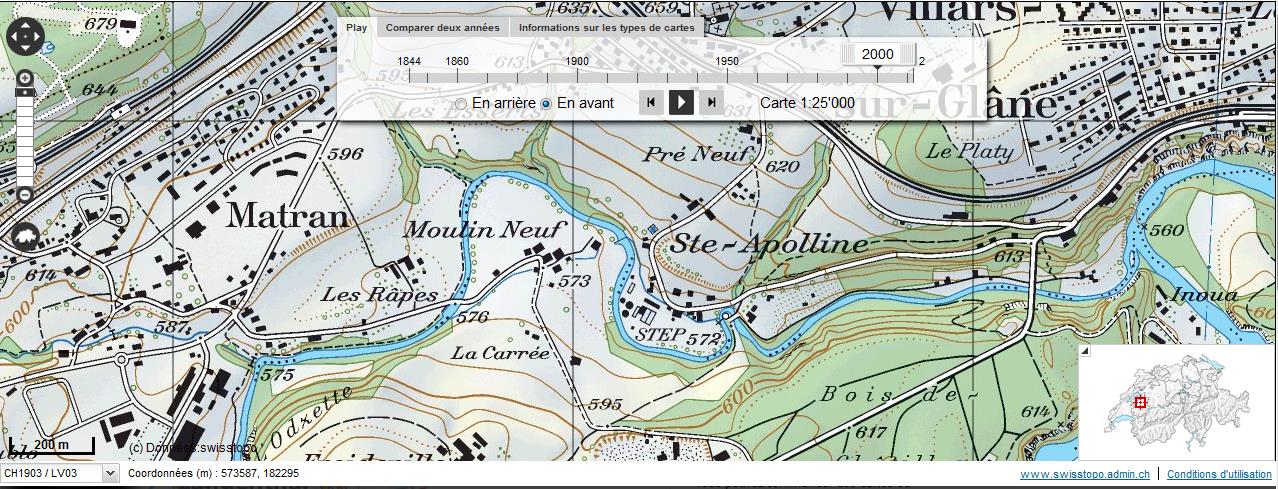The height and width of the screenshot is (489, 1278).
Task: Jump to the first year of timeline
Action: [651, 102]
